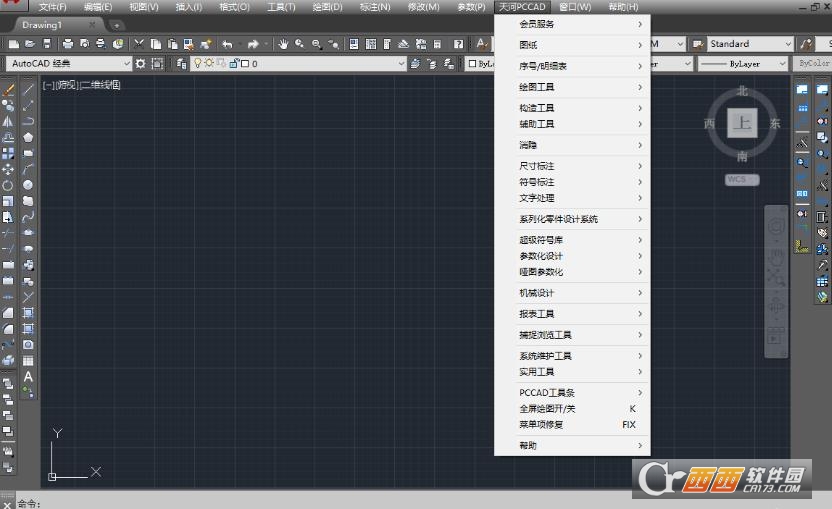Click the layer 0 color swatch
832x509 pixels.
point(245,64)
